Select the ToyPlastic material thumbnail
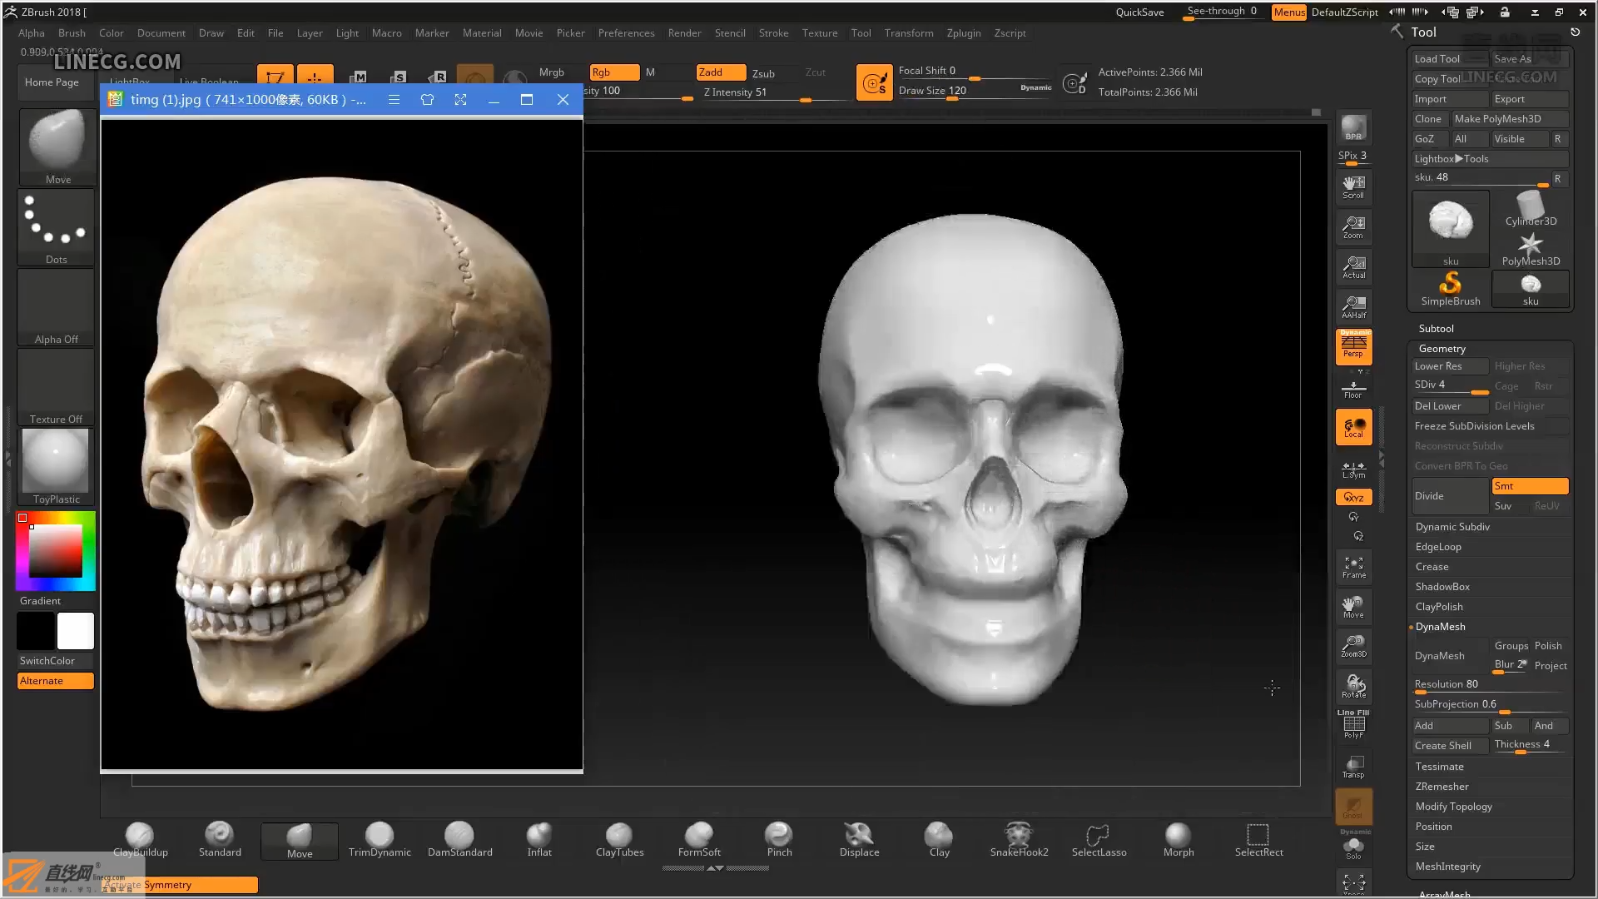Image resolution: width=1598 pixels, height=899 pixels. coord(57,466)
